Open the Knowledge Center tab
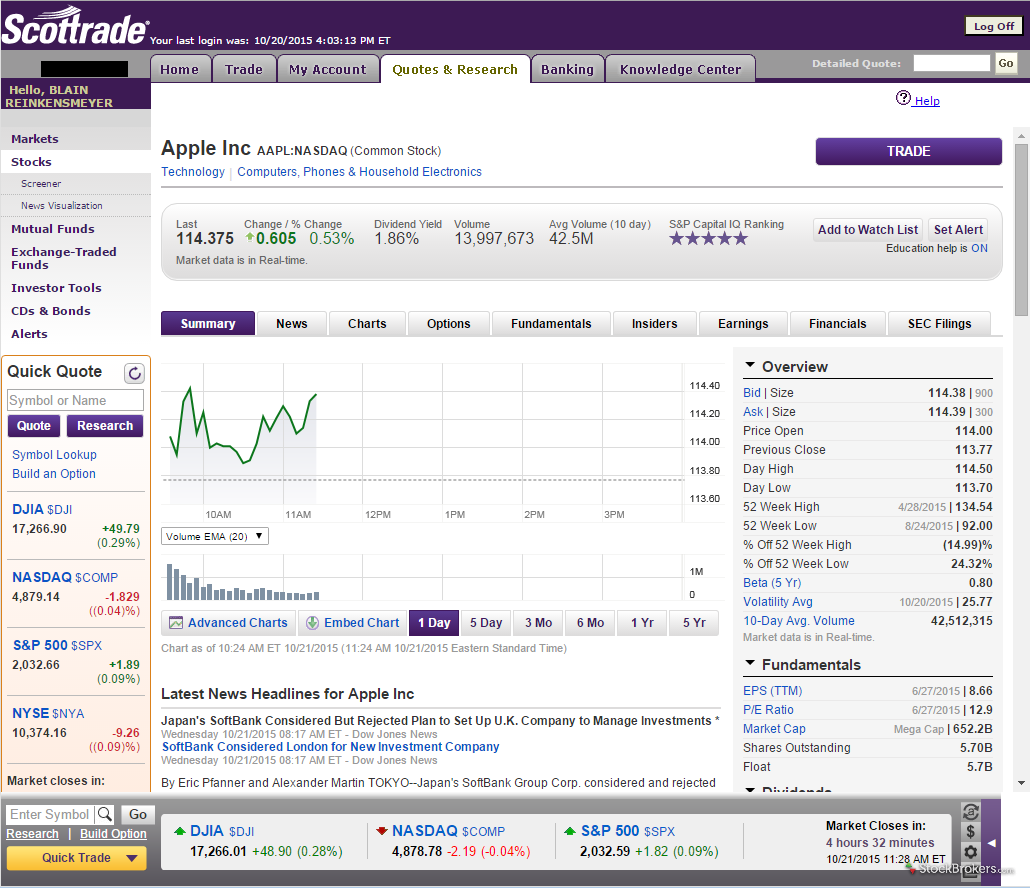 click(680, 69)
